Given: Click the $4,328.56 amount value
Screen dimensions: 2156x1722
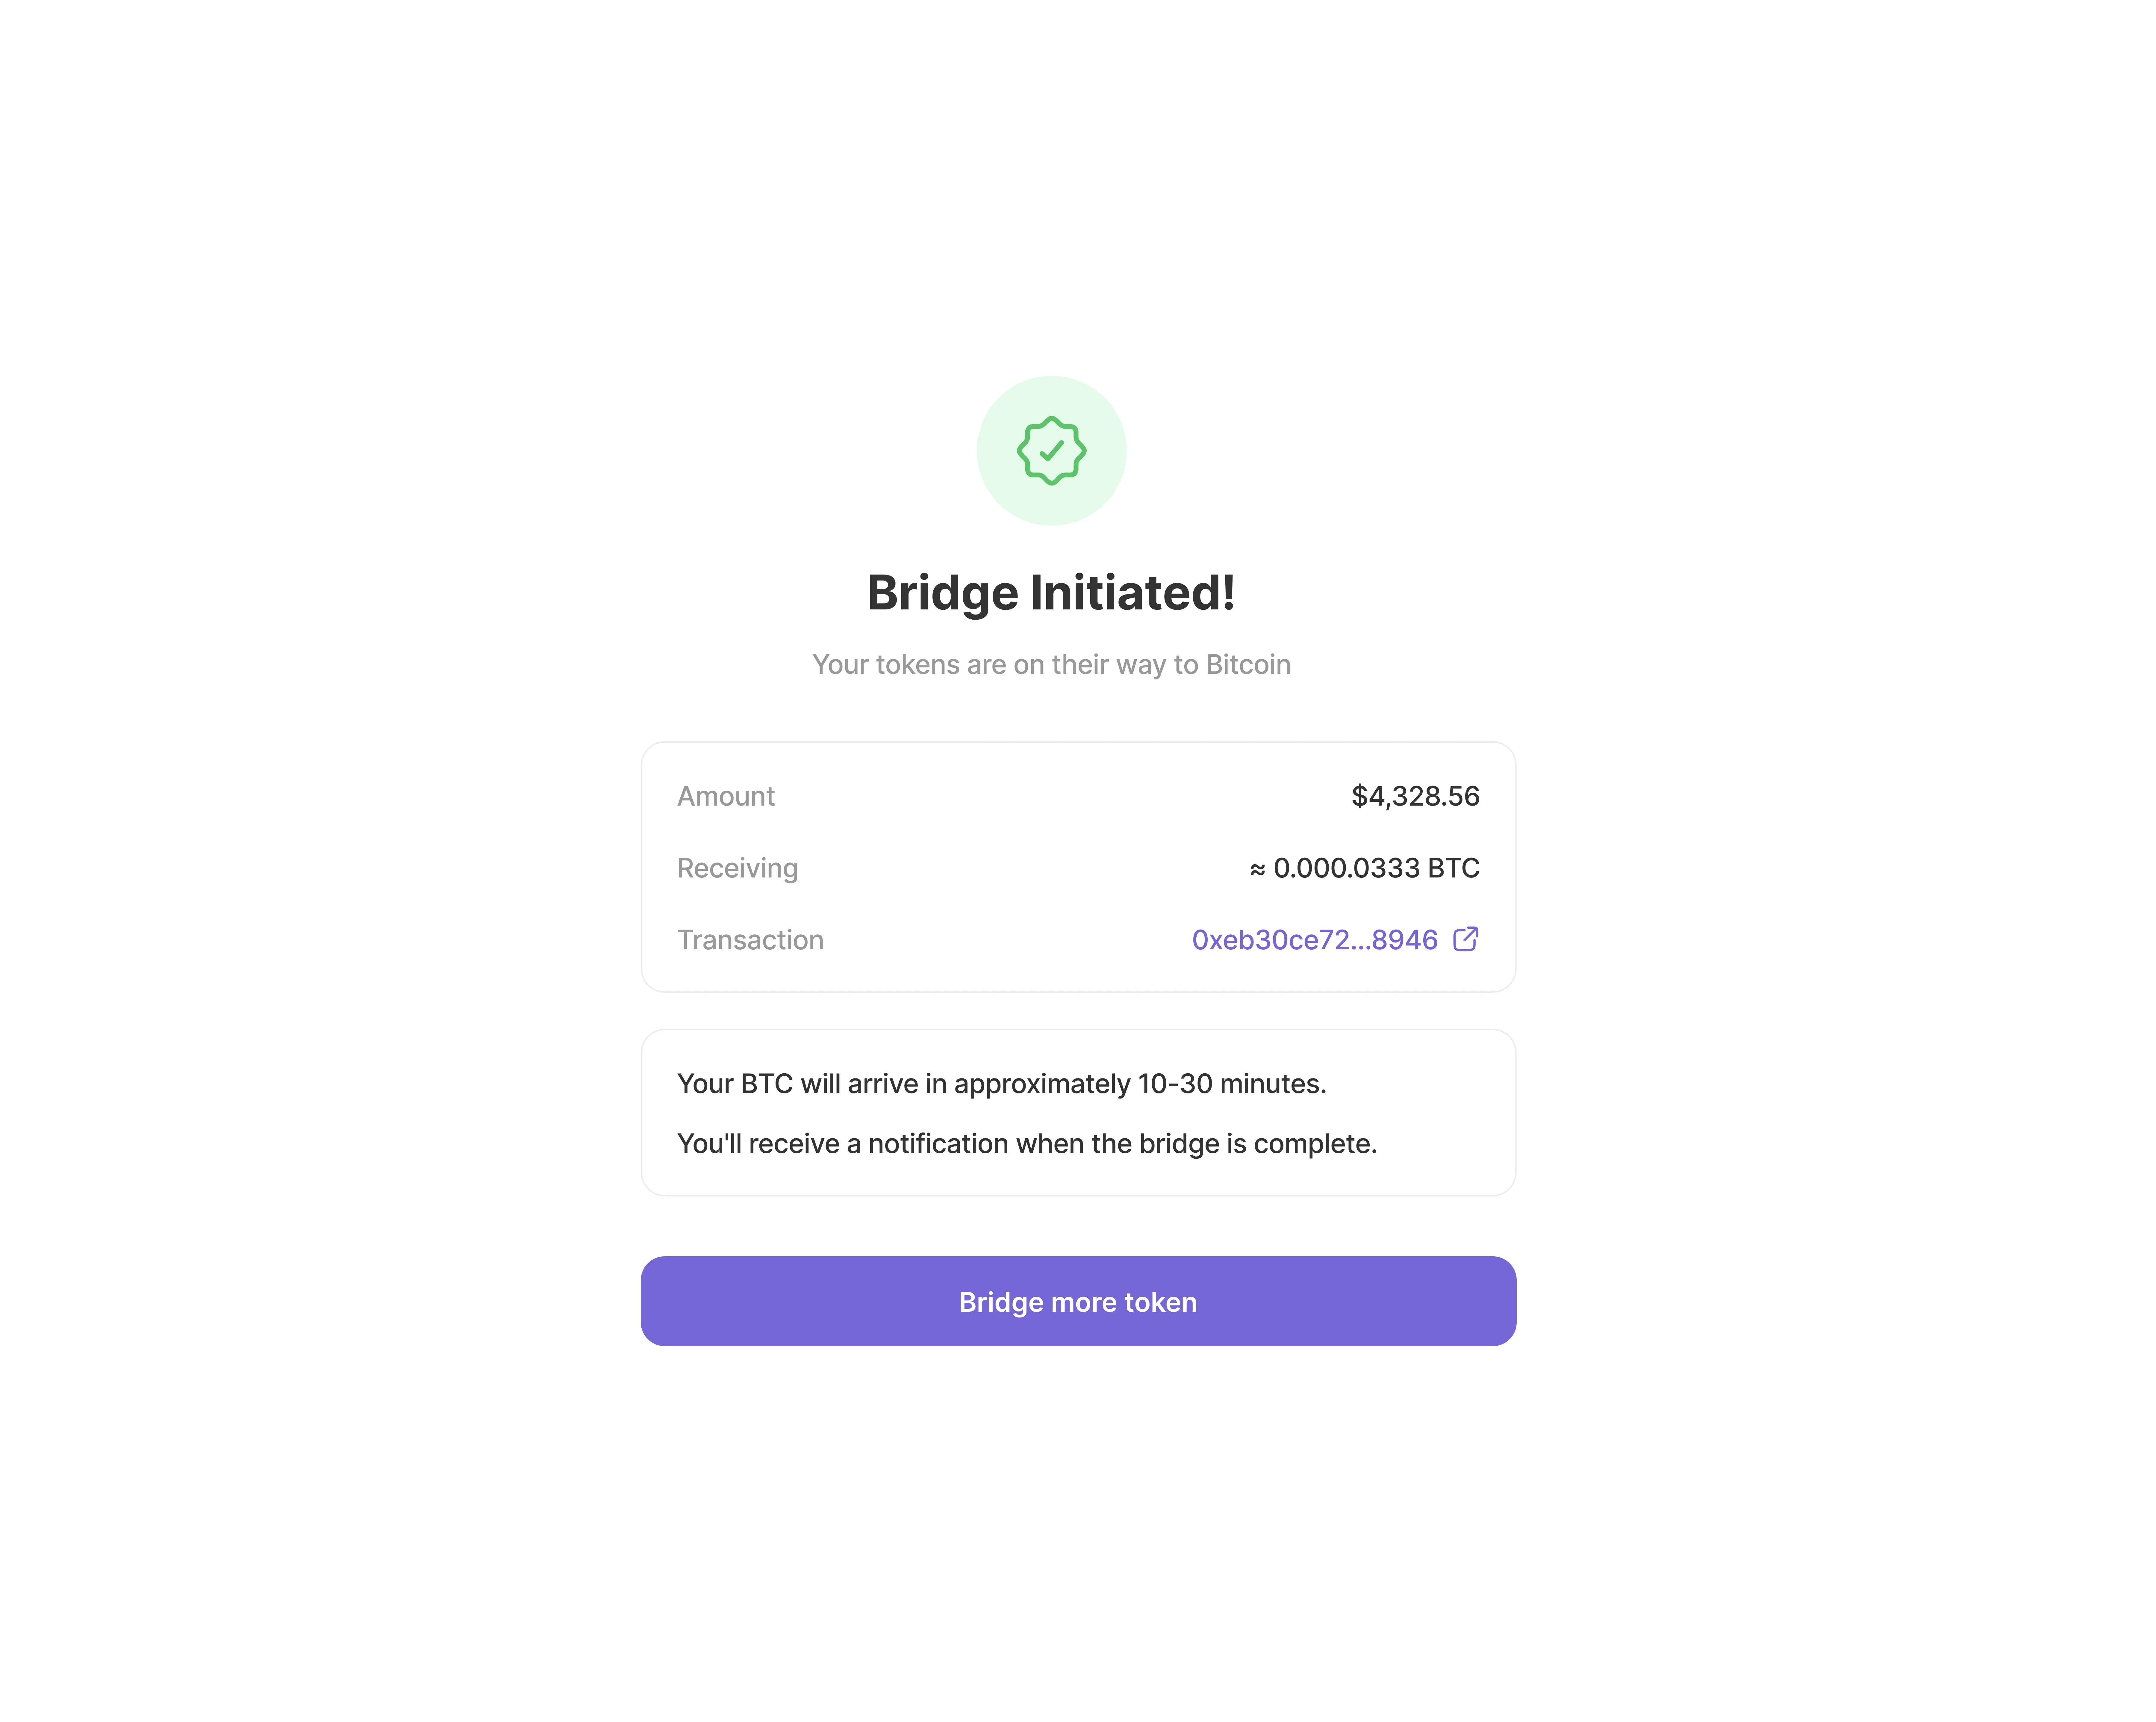Looking at the screenshot, I should tap(1415, 796).
